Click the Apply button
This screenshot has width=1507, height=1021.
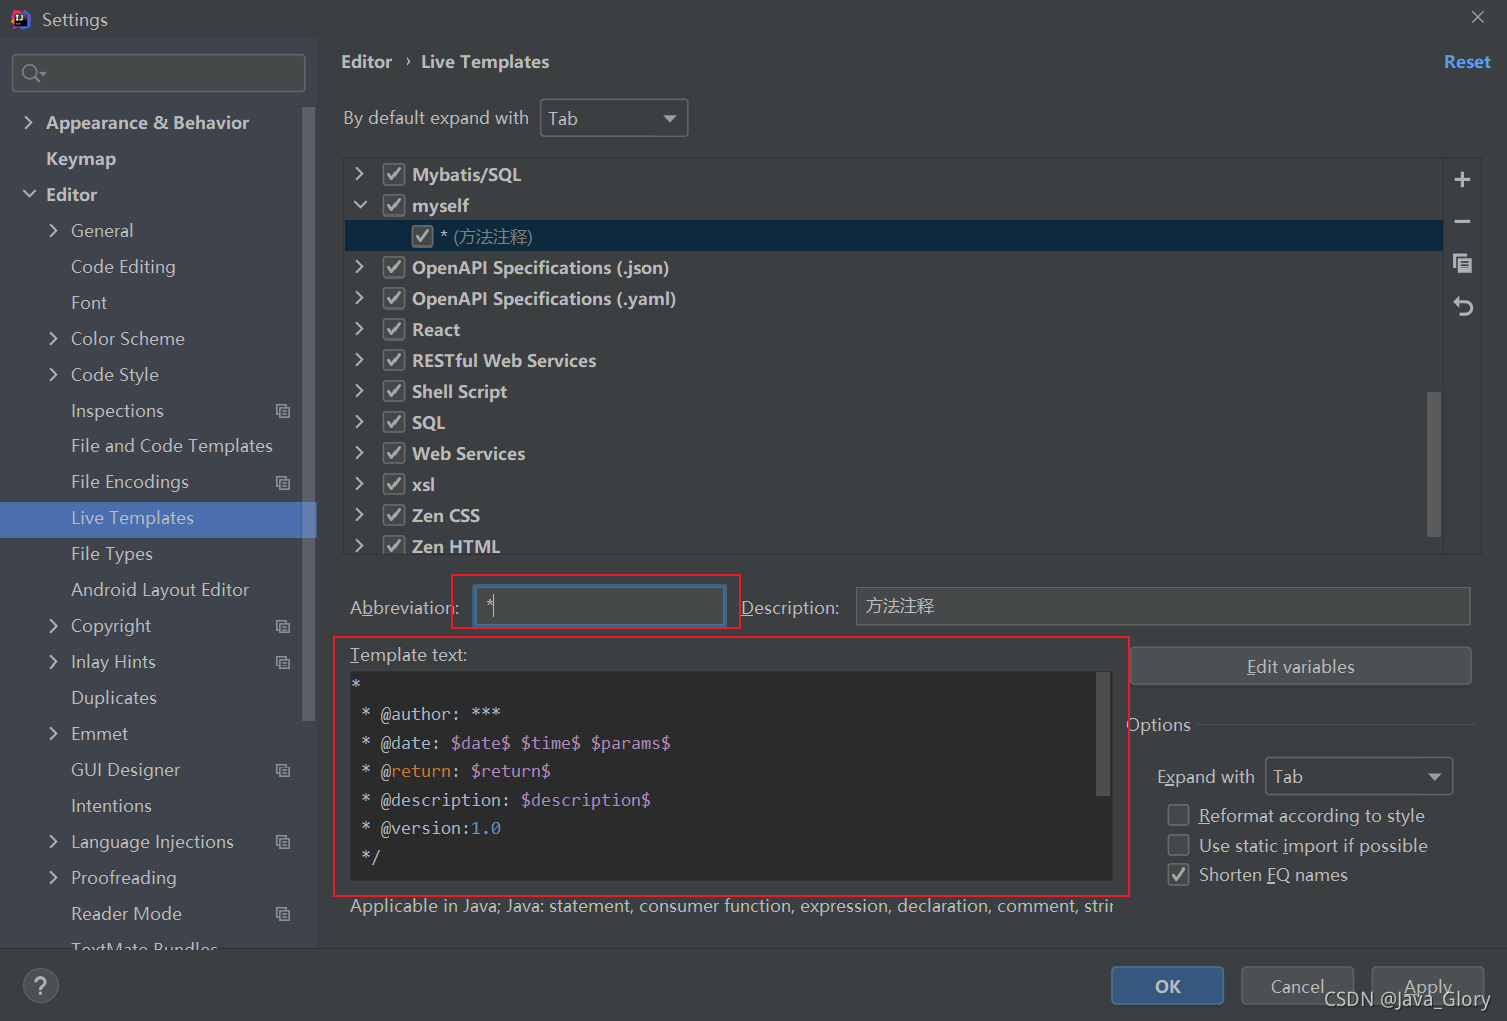[x=1427, y=986]
